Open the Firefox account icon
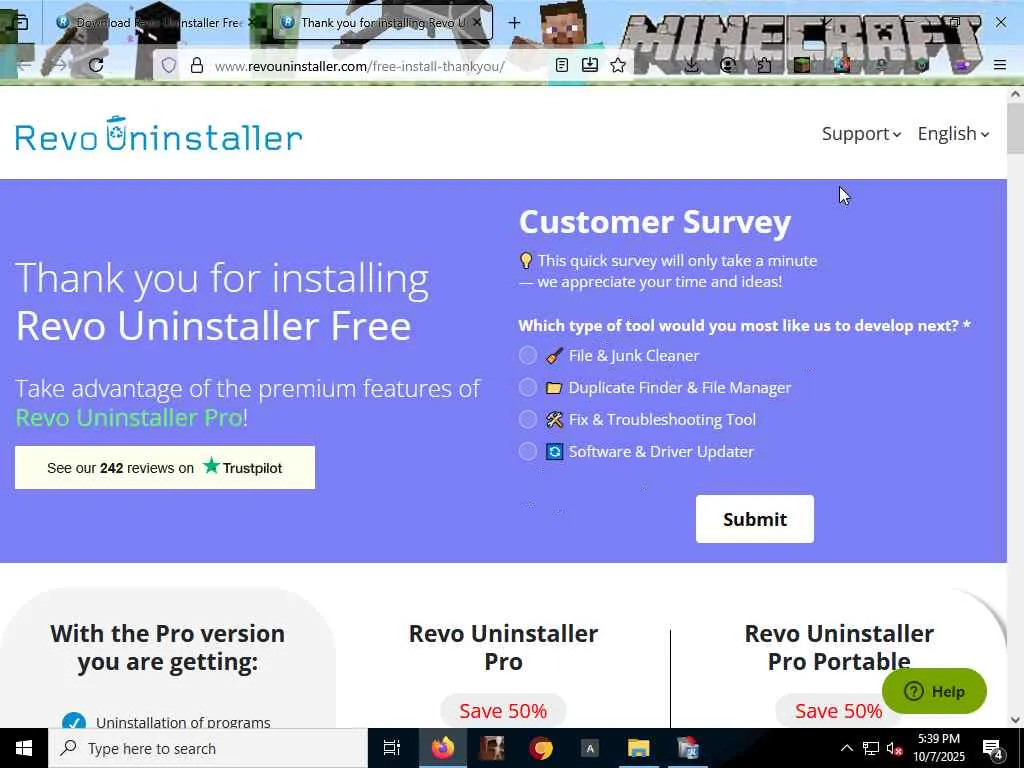This screenshot has width=1024, height=768. point(728,65)
